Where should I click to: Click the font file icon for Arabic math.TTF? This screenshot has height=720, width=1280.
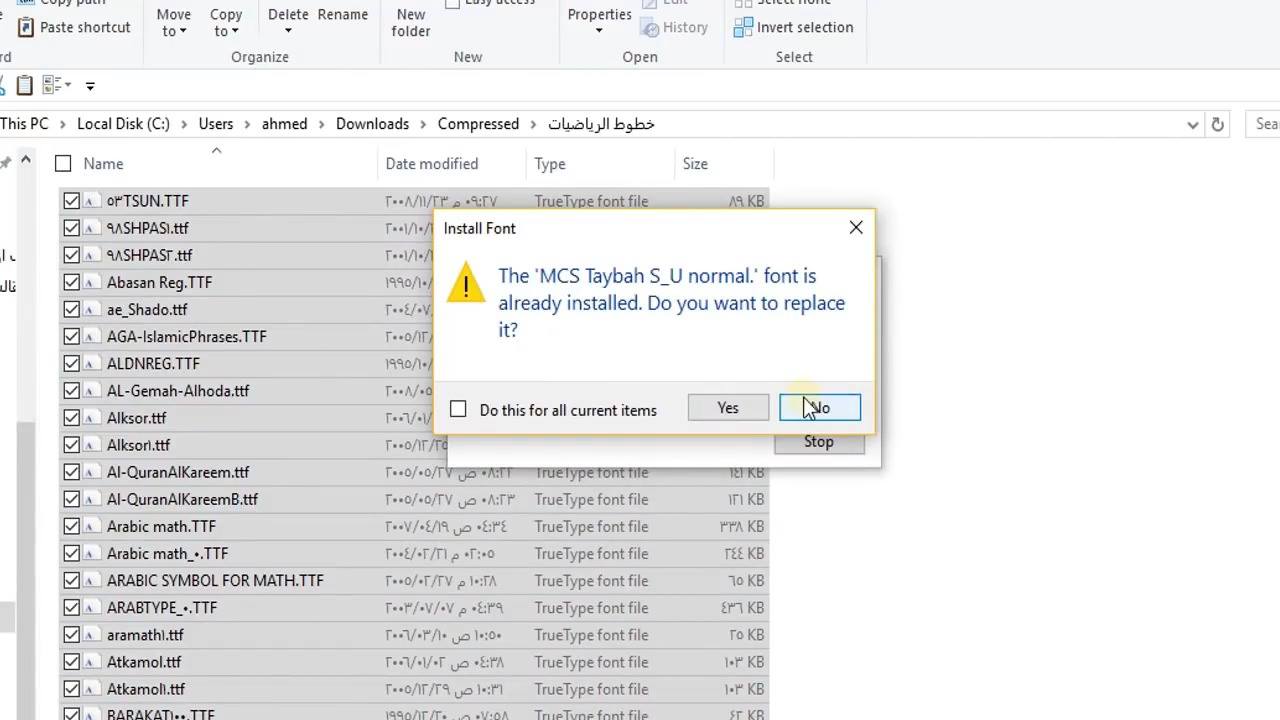click(x=90, y=527)
